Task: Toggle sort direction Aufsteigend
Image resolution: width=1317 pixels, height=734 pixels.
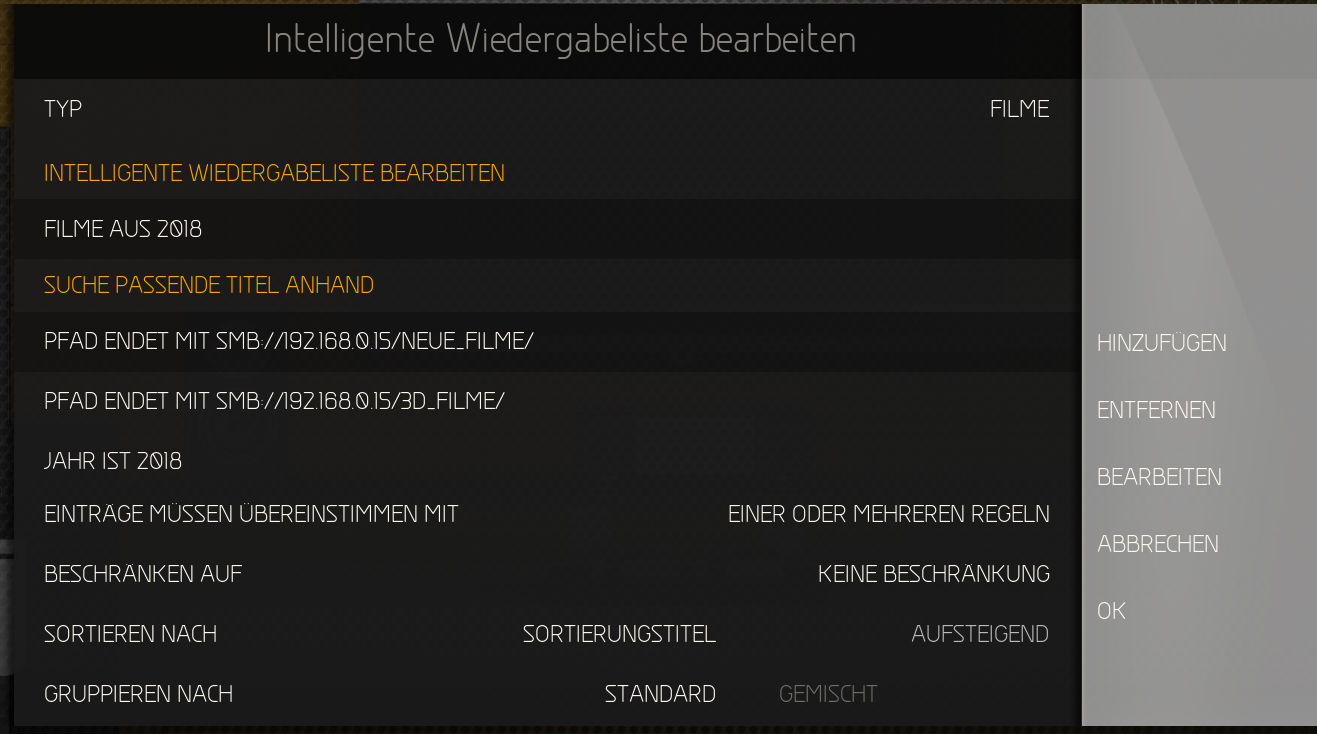Action: click(980, 634)
